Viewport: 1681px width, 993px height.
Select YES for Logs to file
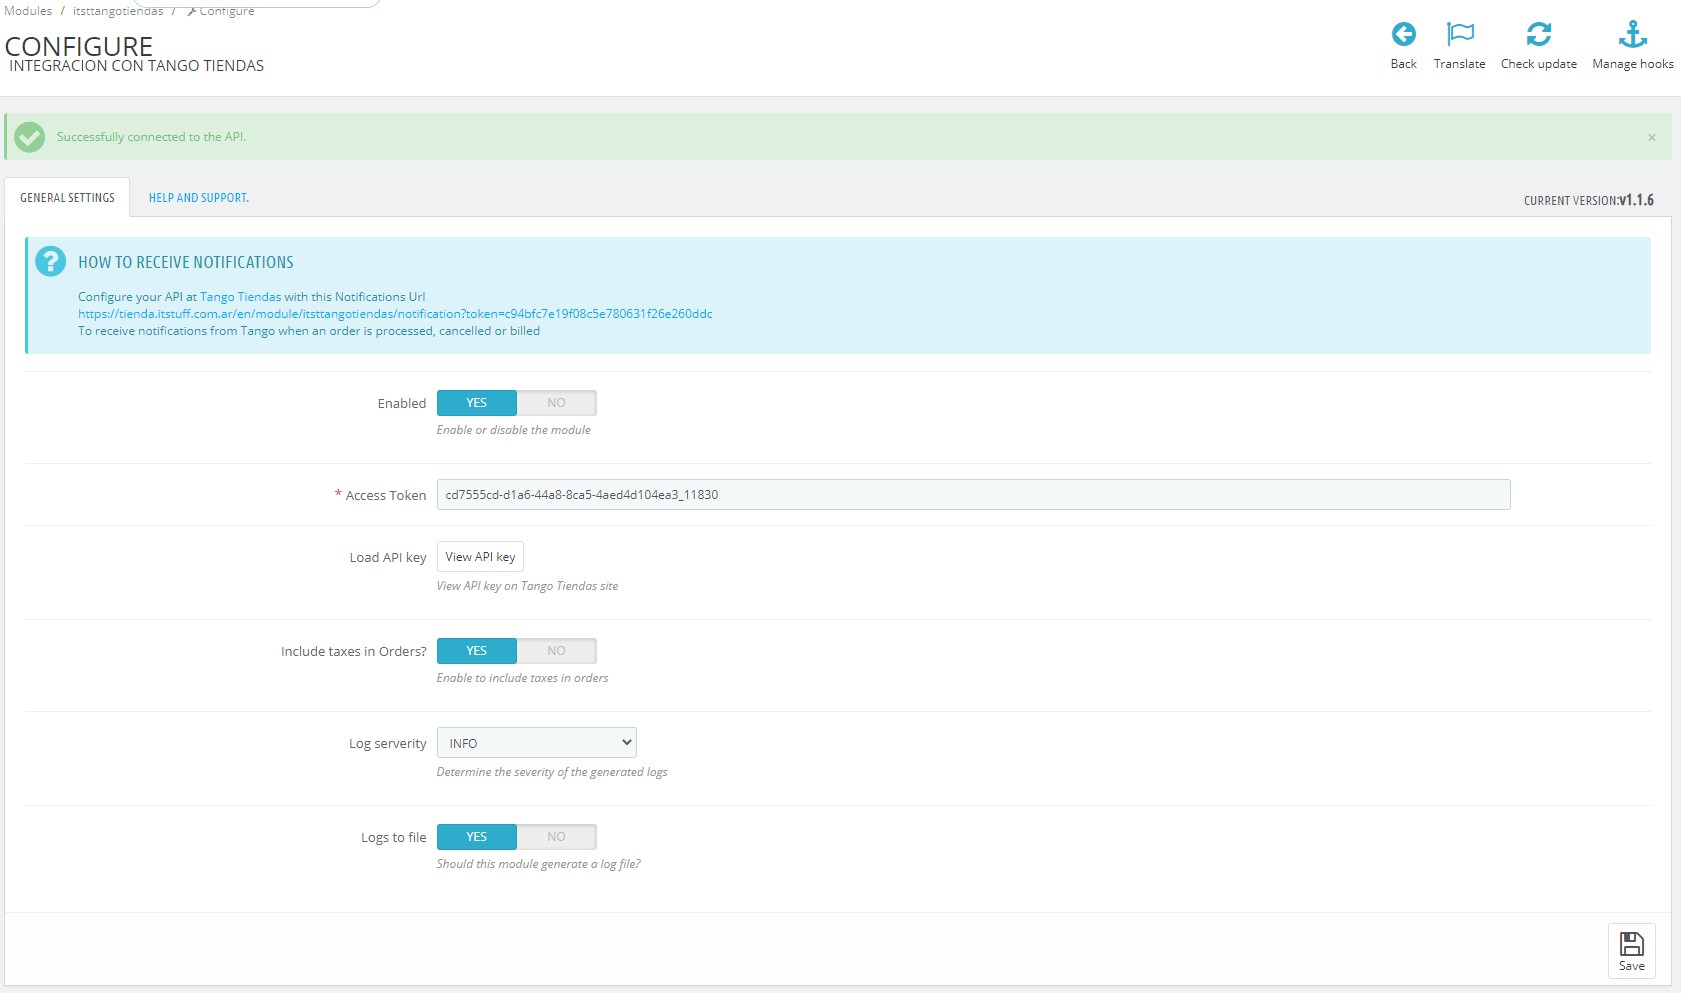click(x=477, y=837)
